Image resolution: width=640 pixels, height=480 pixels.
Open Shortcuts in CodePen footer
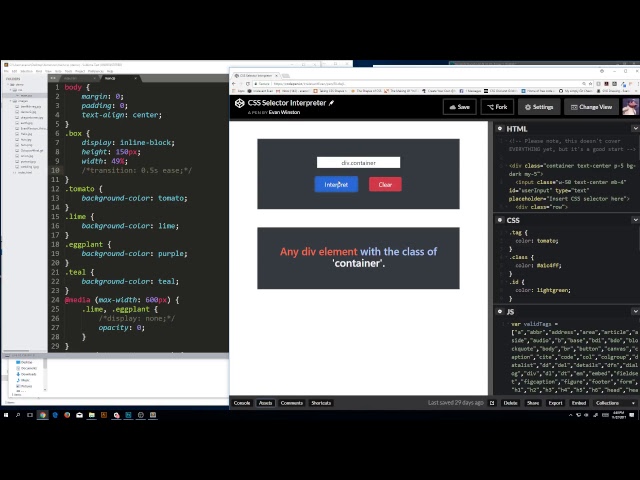pyautogui.click(x=321, y=403)
